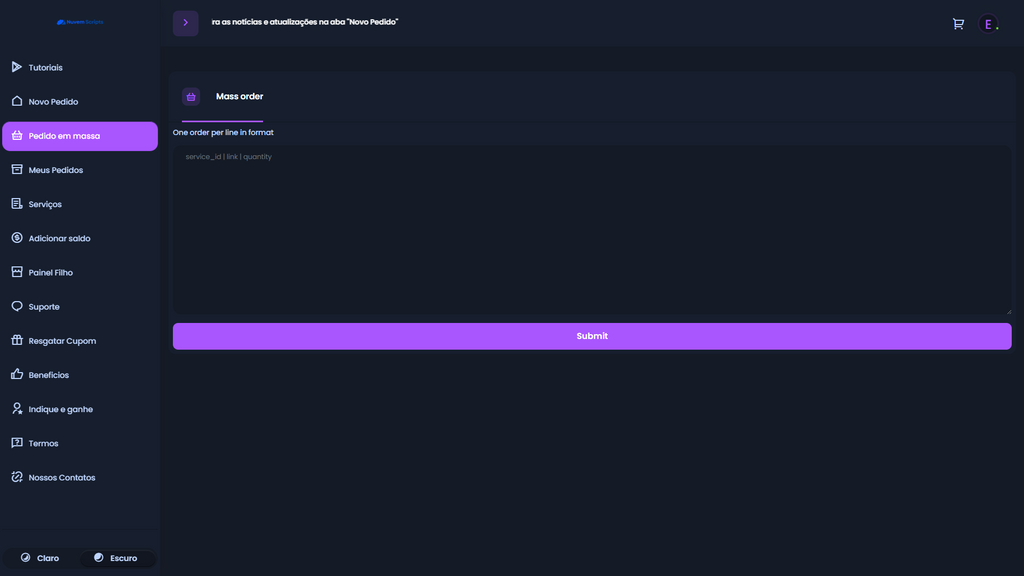Open Pedido em massa menu item
The width and height of the screenshot is (1024, 576).
click(80, 136)
